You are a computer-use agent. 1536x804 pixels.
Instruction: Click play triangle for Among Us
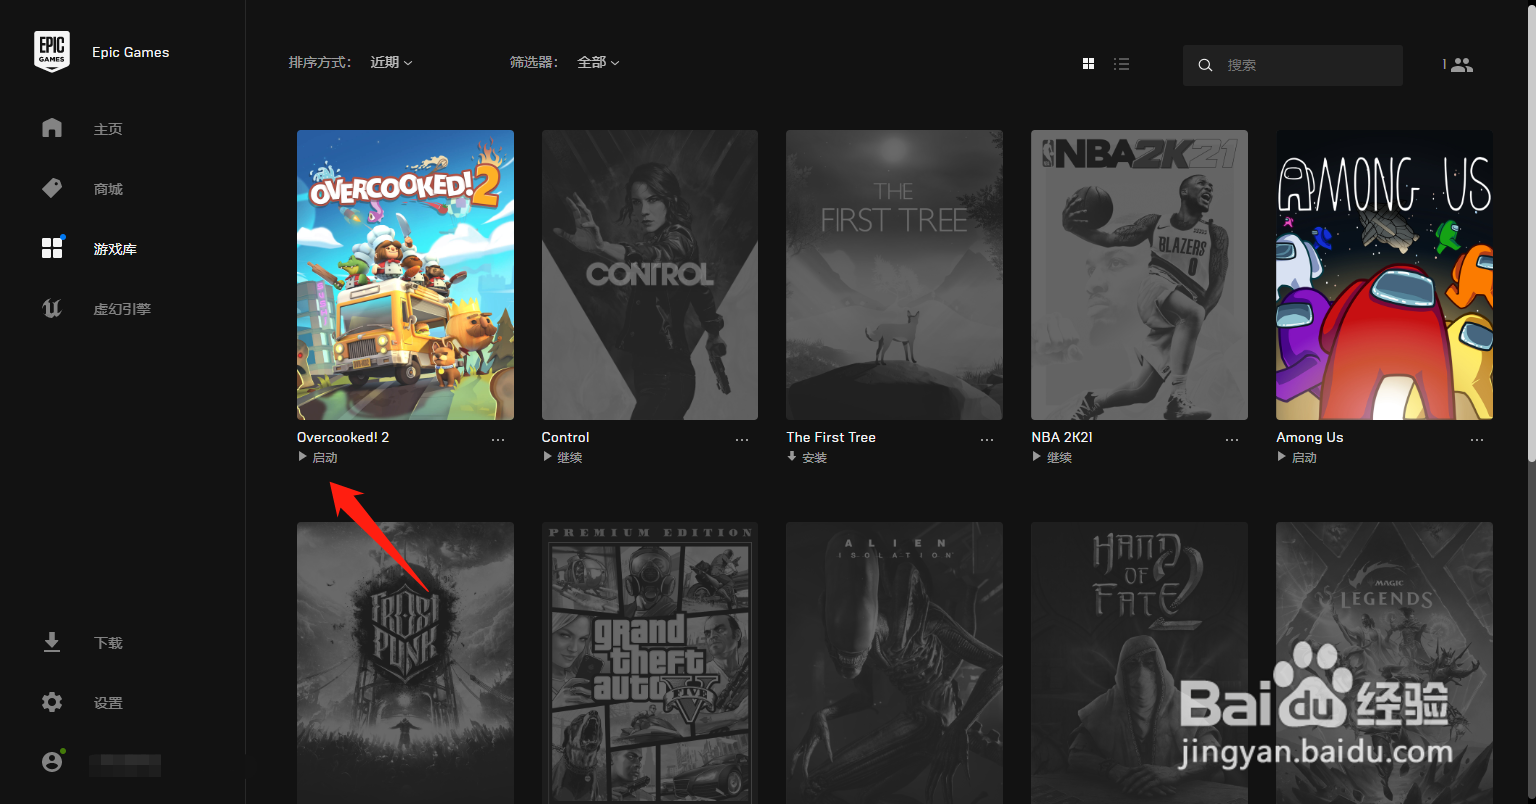click(1282, 457)
